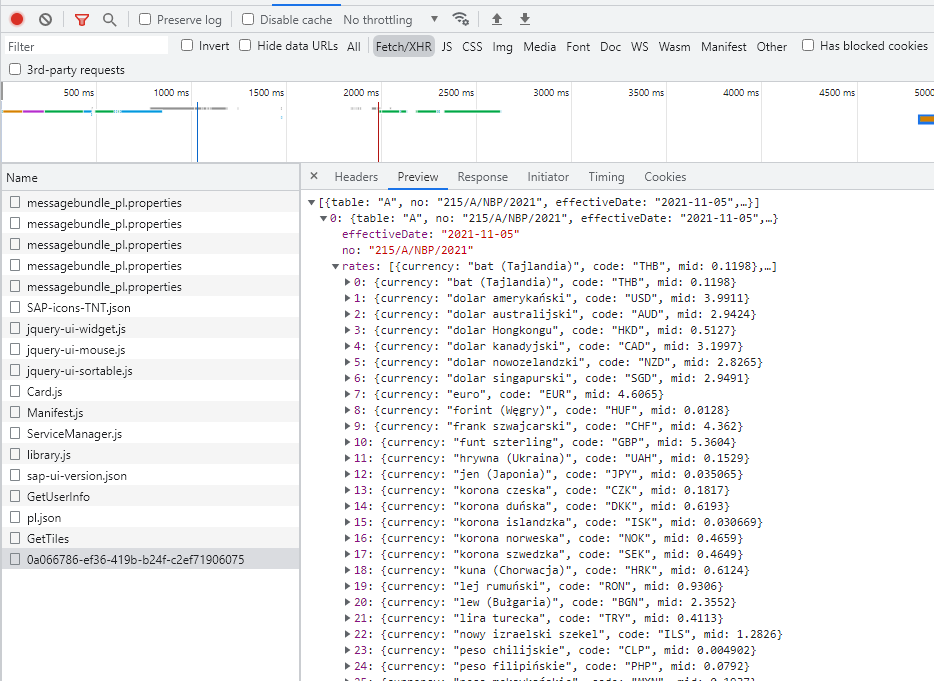
Task: Expand rate entry for TRY
Action: [x=347, y=618]
